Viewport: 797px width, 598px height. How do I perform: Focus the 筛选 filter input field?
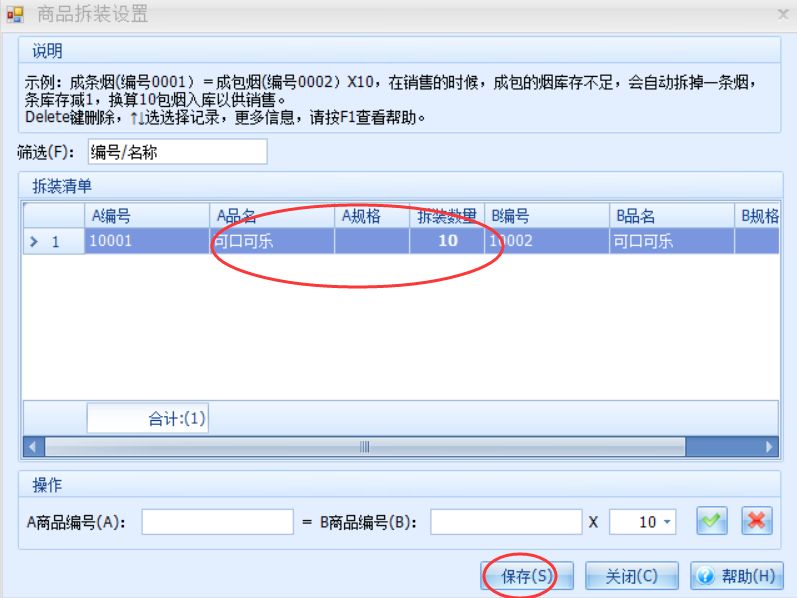click(x=177, y=152)
